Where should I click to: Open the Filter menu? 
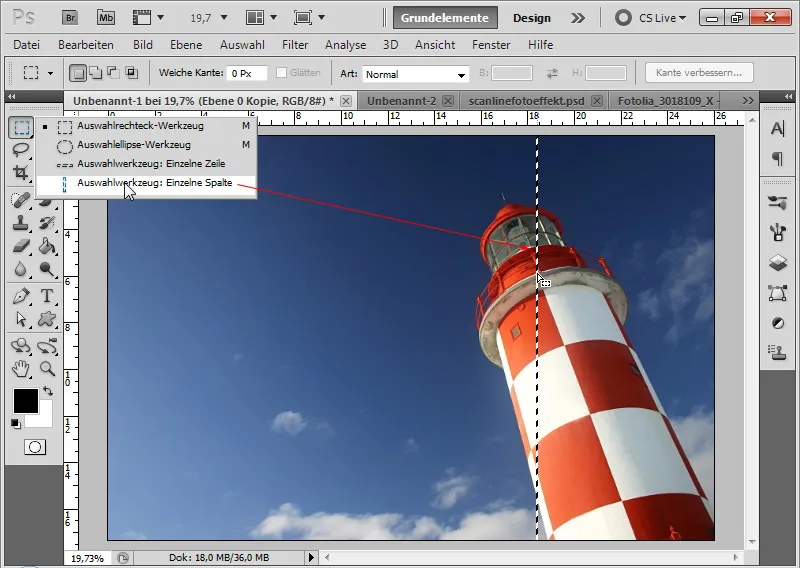295,45
